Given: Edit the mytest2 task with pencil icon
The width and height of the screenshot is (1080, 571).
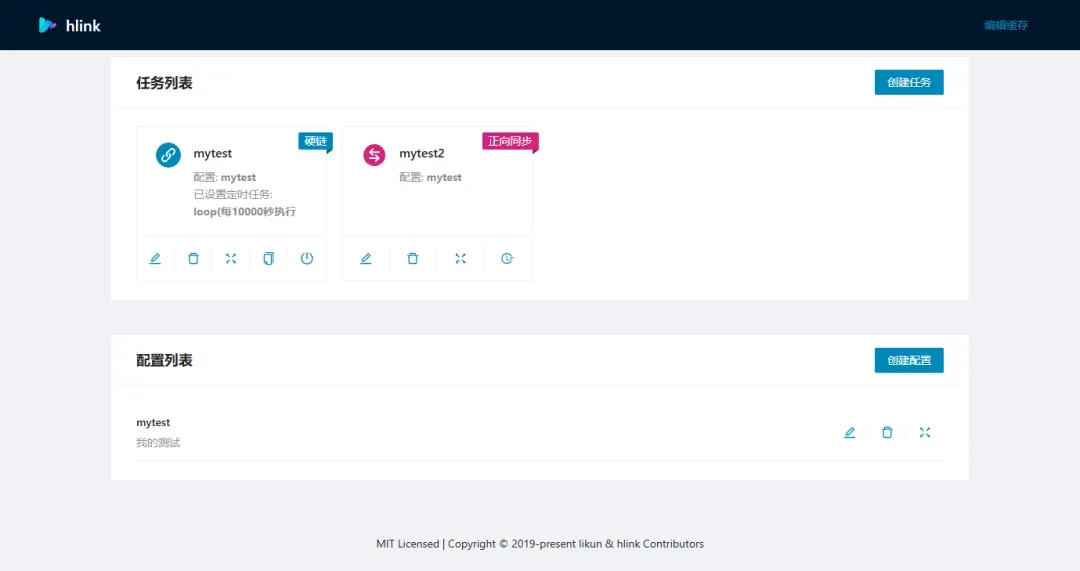Looking at the screenshot, I should click(366, 258).
